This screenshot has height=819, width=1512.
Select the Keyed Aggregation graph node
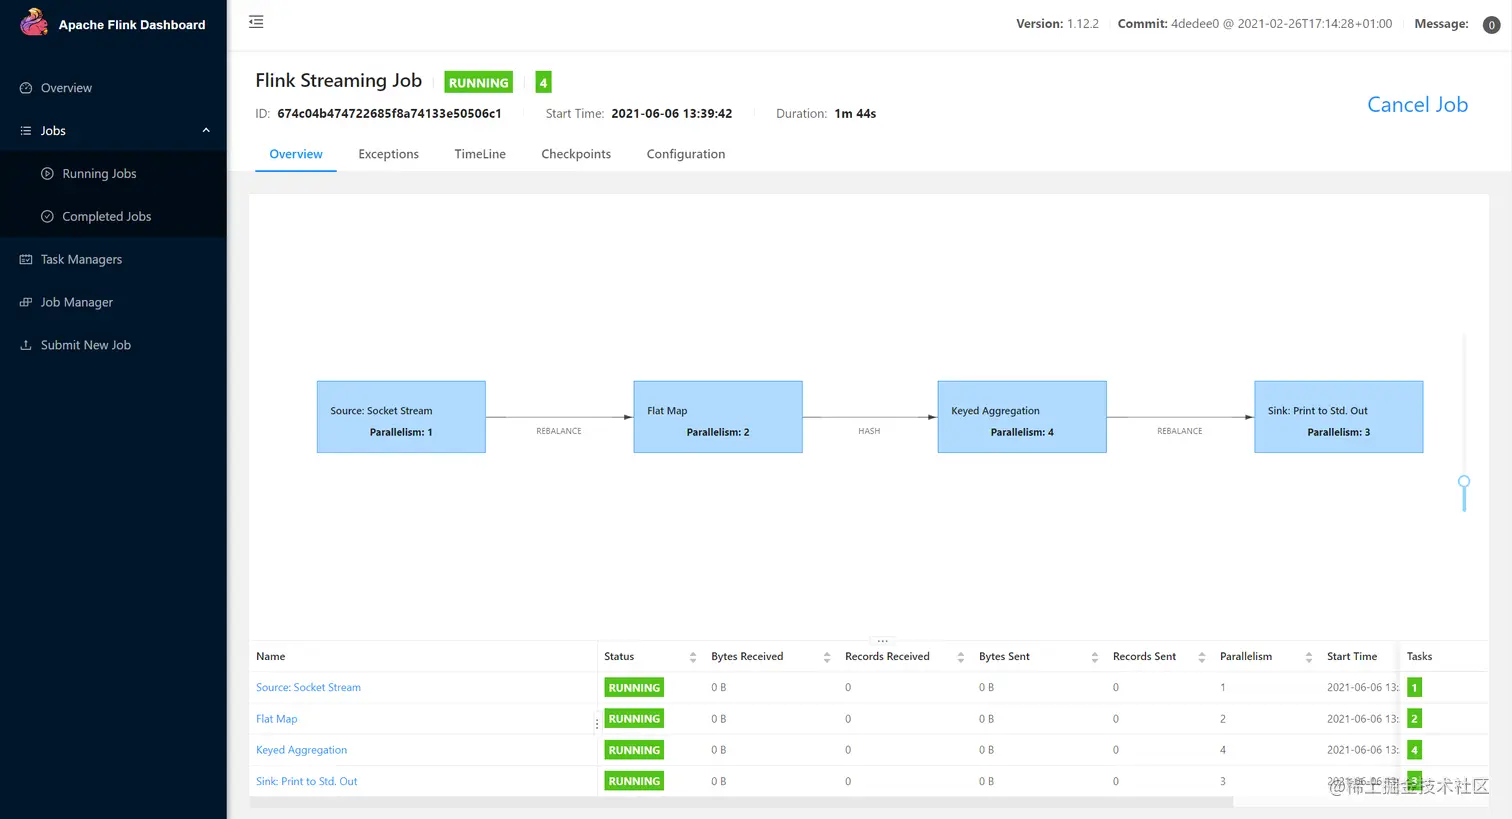1022,417
